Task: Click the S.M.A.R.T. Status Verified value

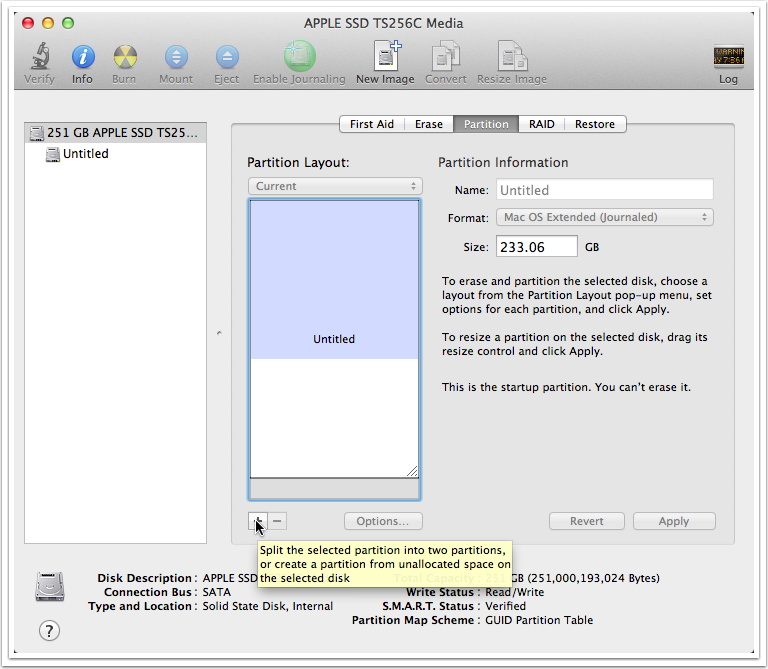Action: click(x=505, y=606)
